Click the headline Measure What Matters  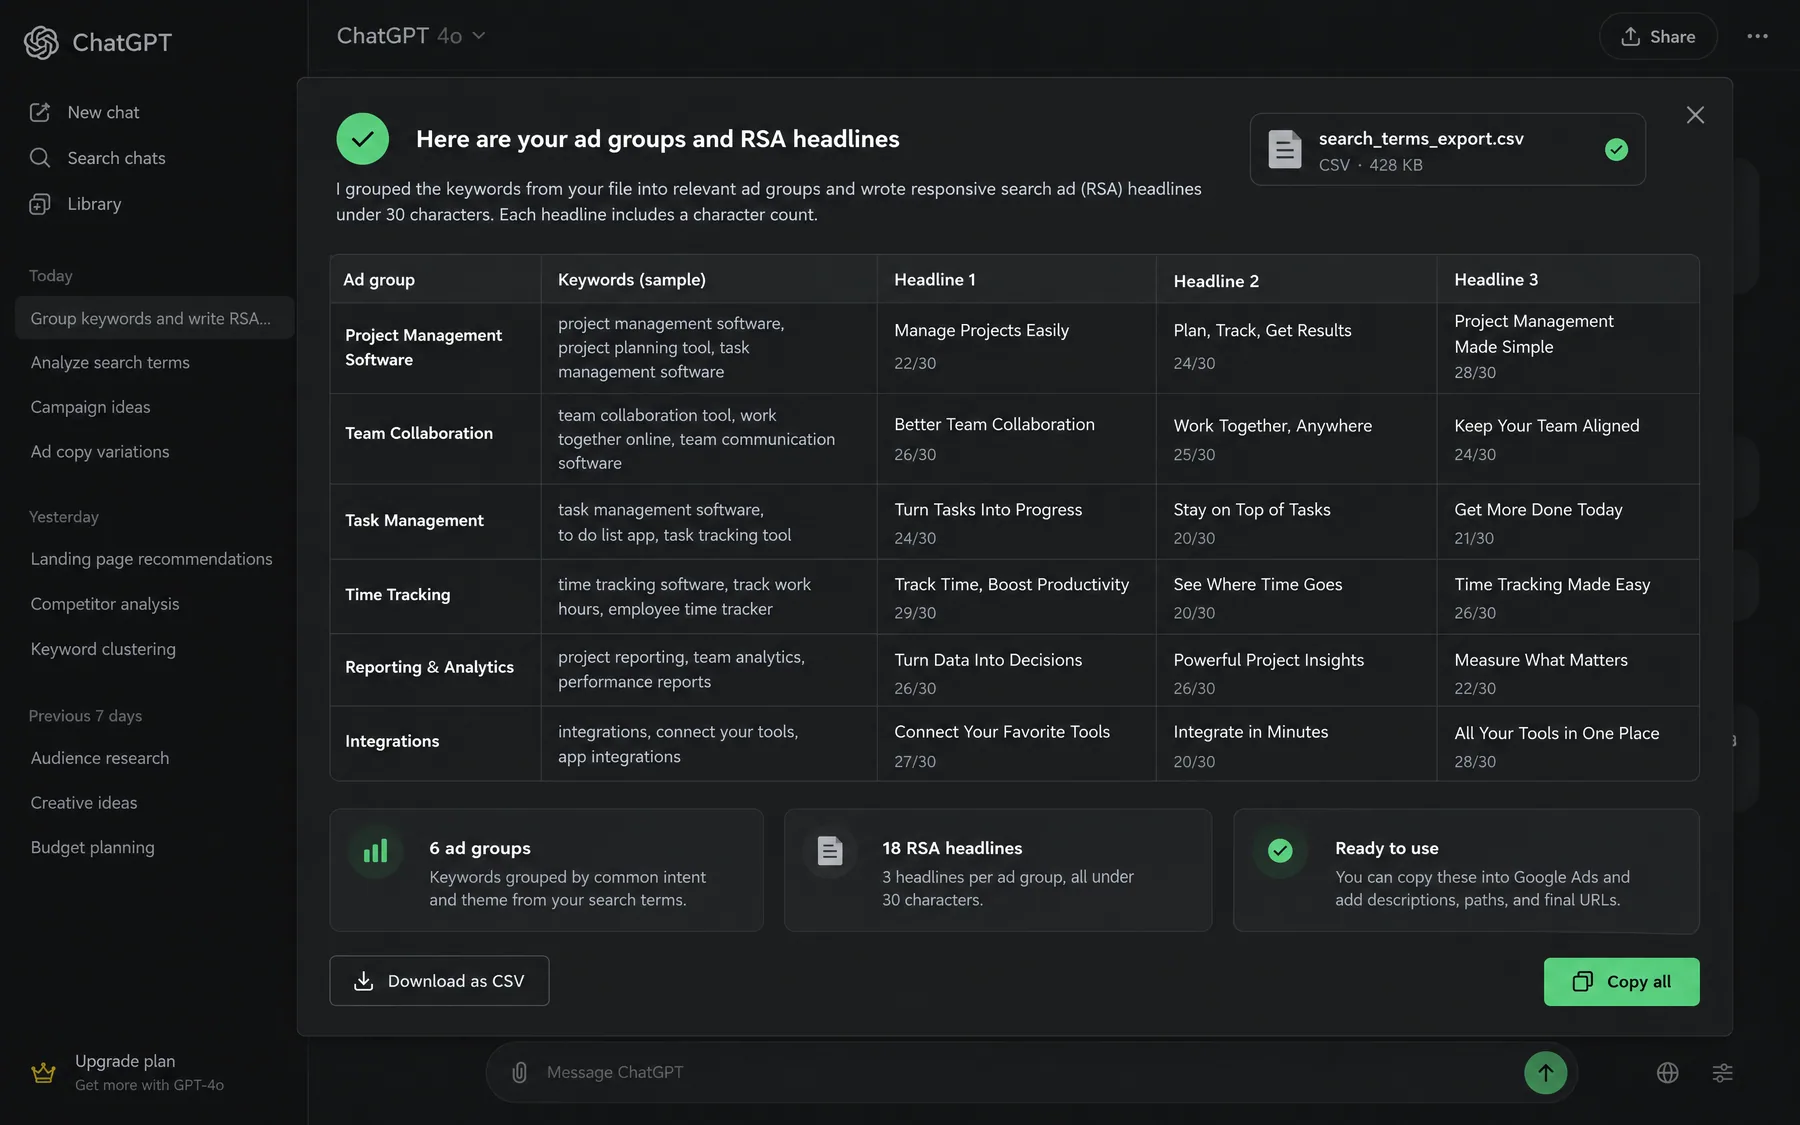1540,660
